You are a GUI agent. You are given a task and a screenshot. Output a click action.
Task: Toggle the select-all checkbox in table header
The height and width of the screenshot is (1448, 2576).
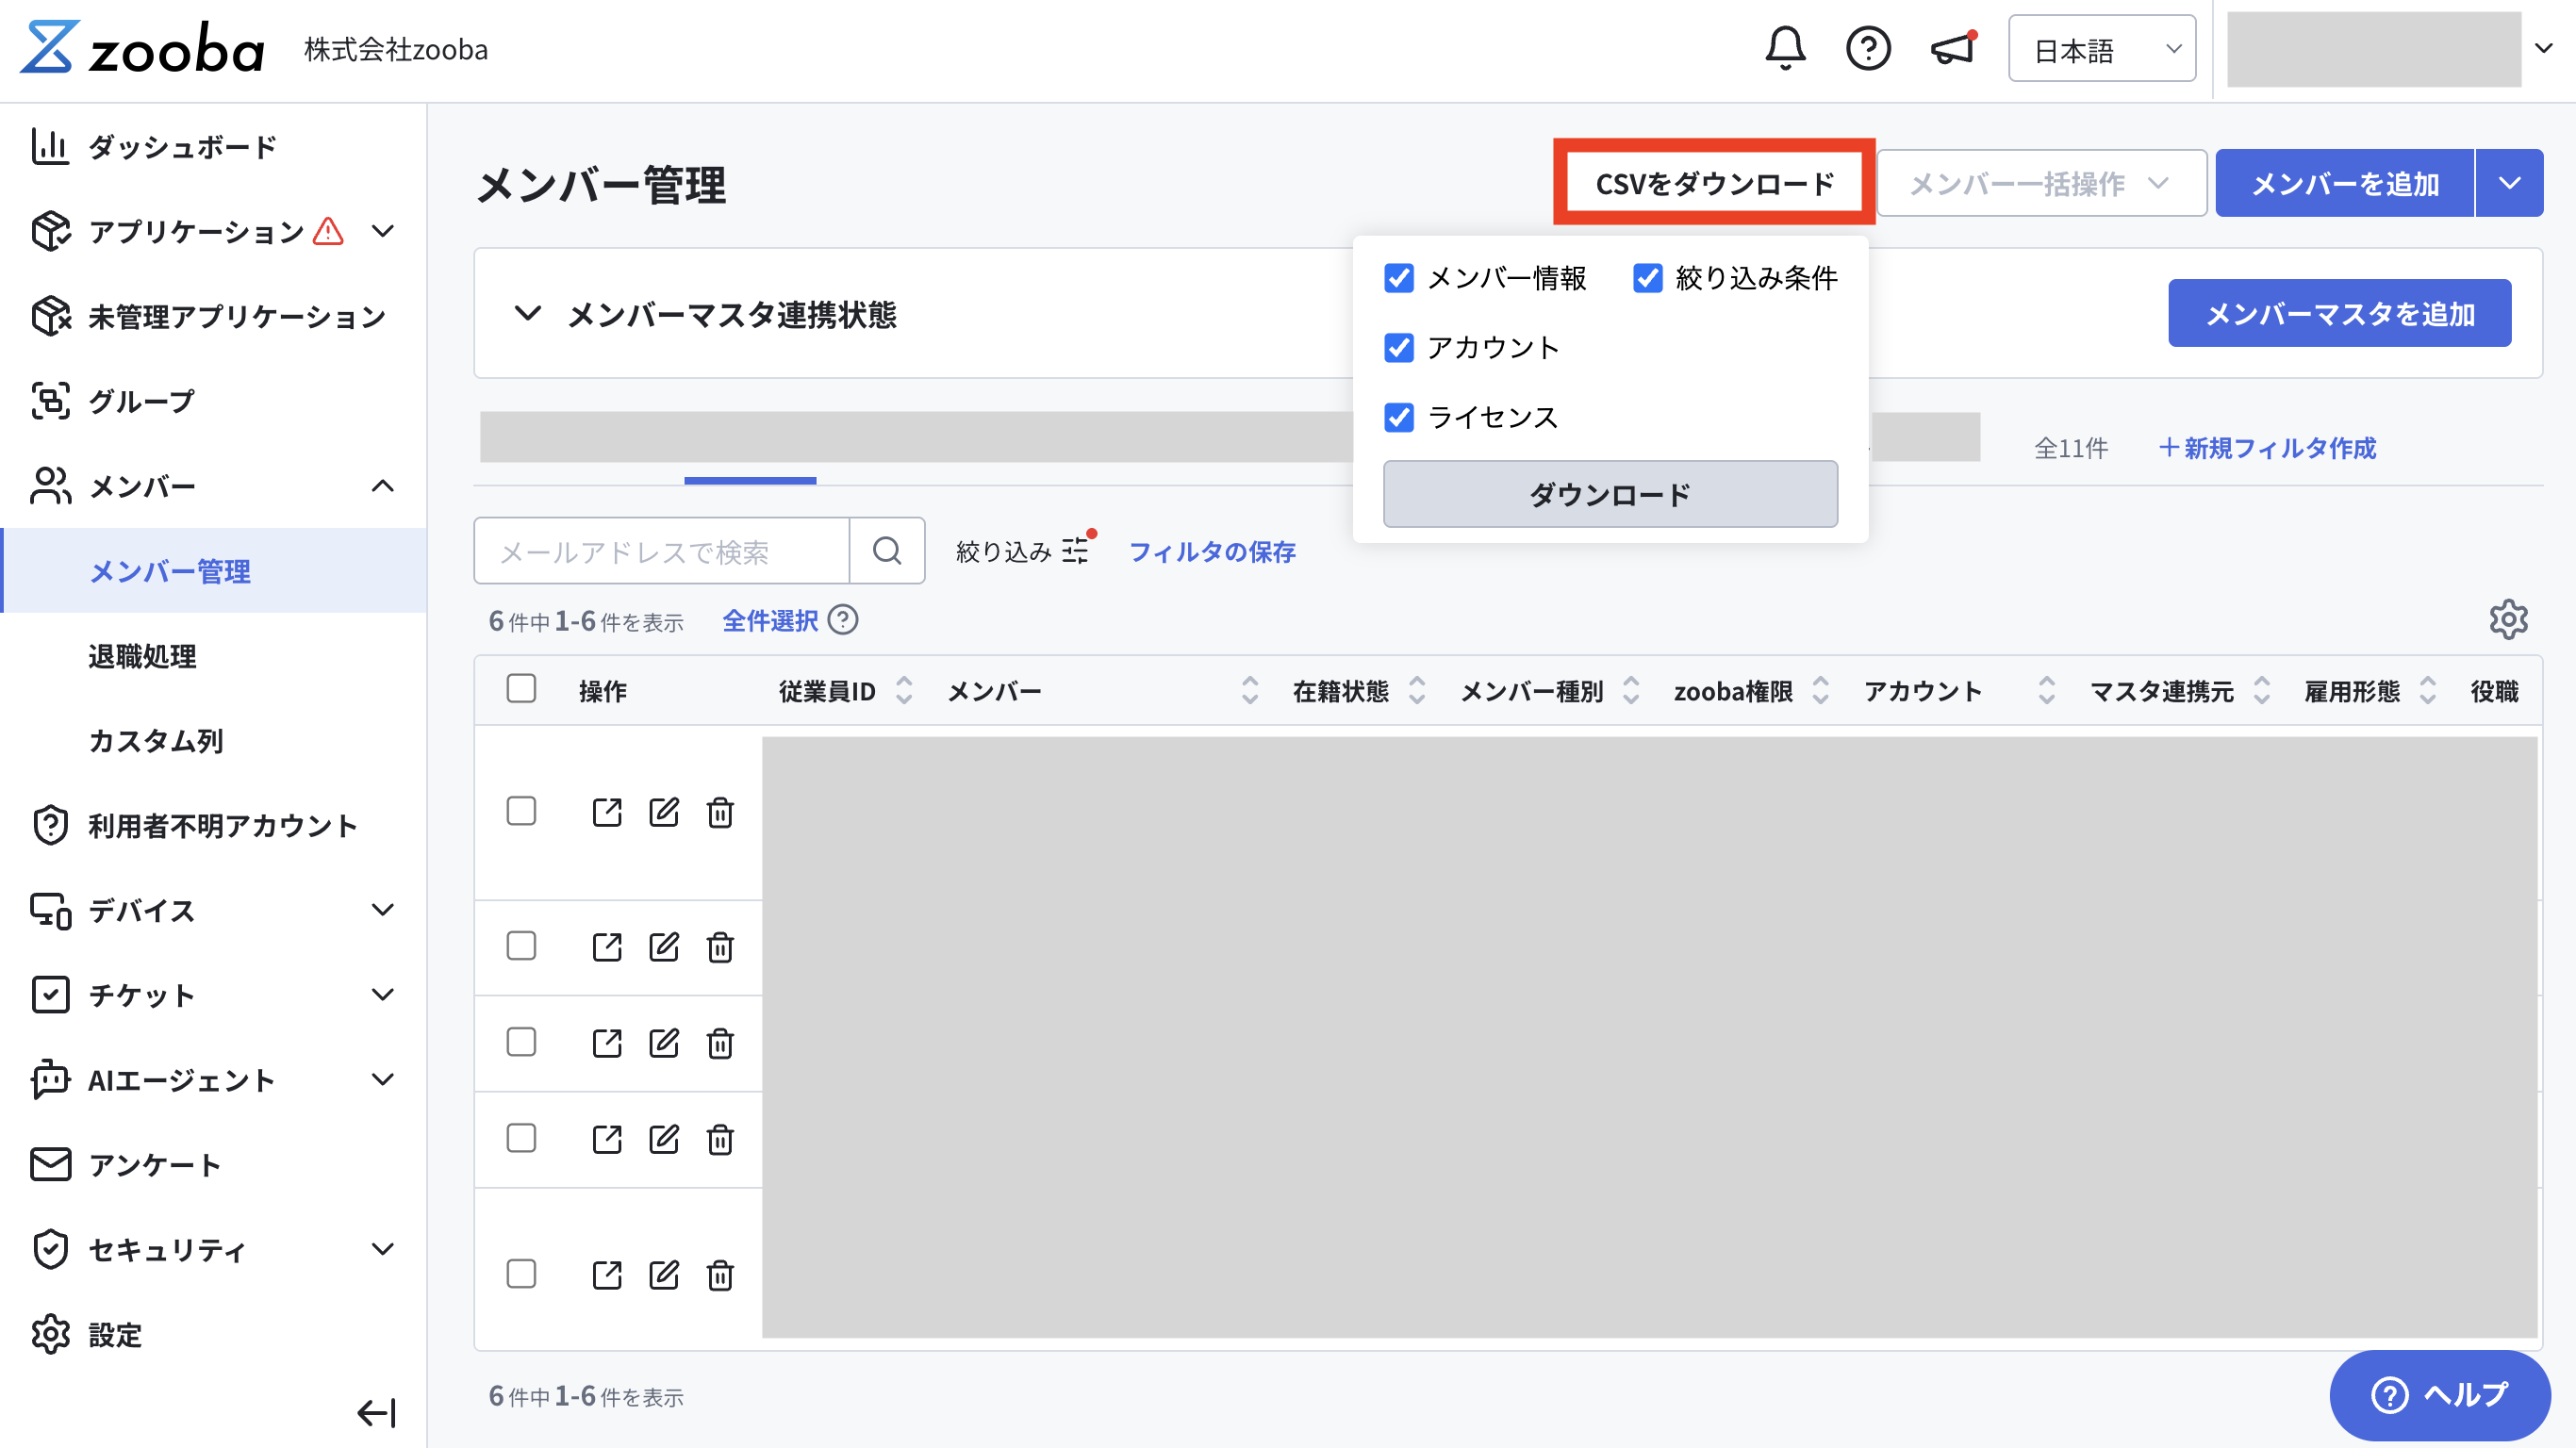tap(521, 689)
